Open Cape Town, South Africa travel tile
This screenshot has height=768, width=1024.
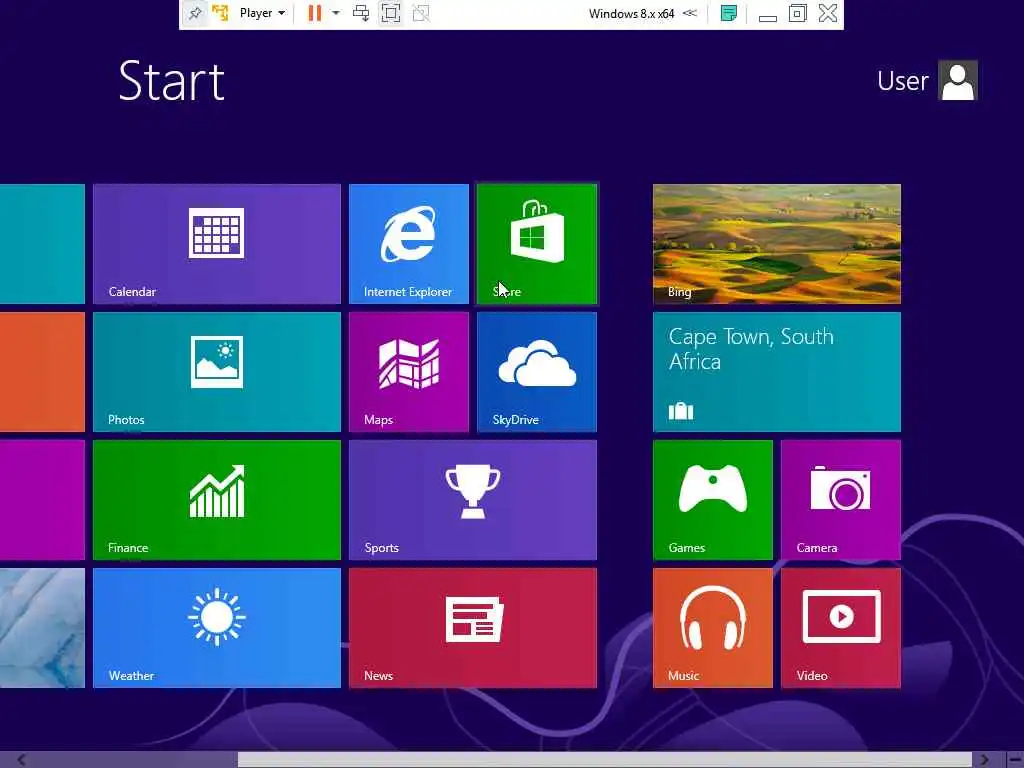point(776,372)
